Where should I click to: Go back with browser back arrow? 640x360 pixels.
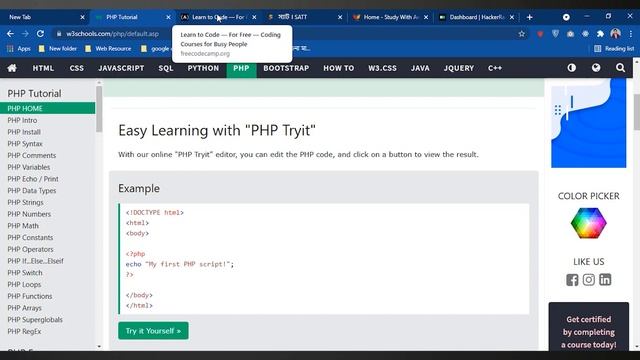(10, 34)
